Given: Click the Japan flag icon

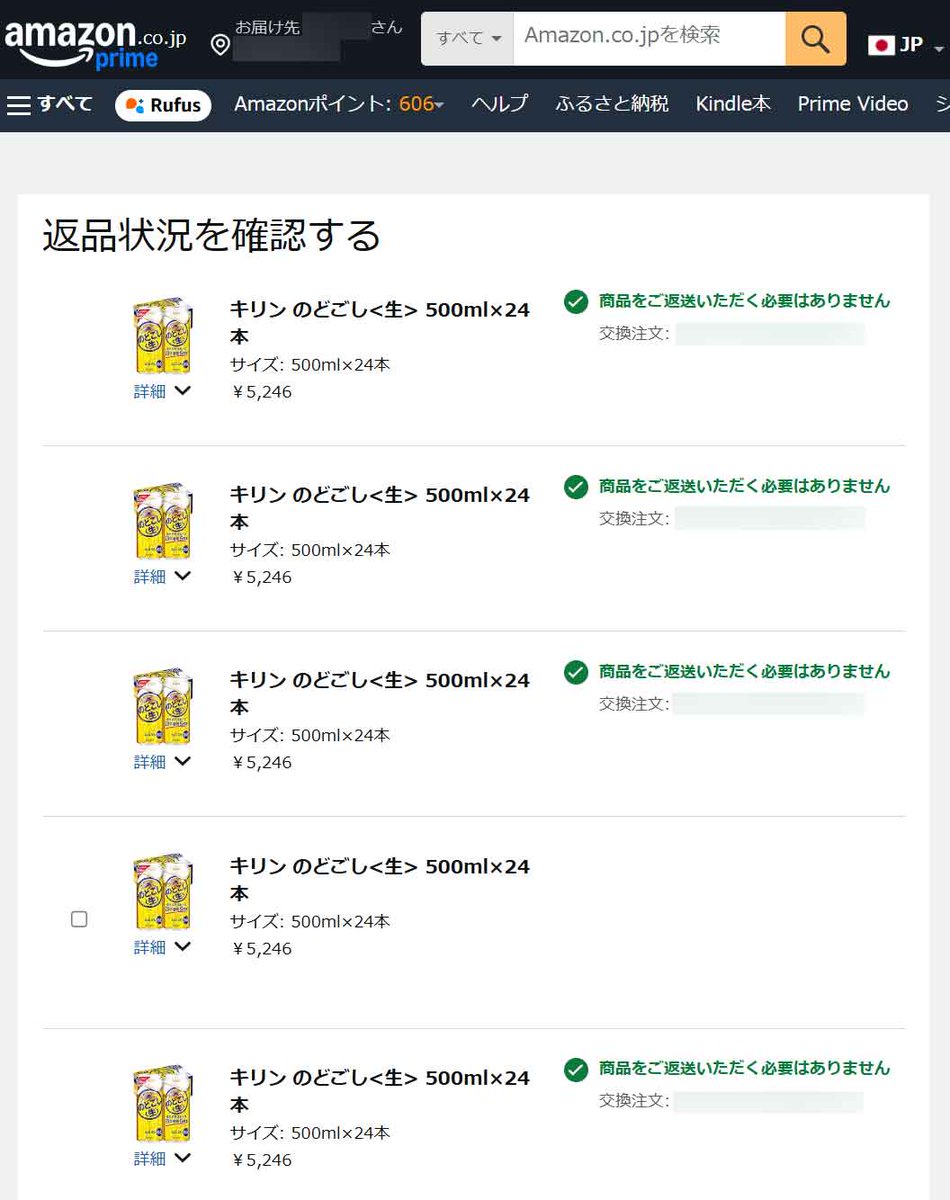Looking at the screenshot, I should click(x=881, y=45).
